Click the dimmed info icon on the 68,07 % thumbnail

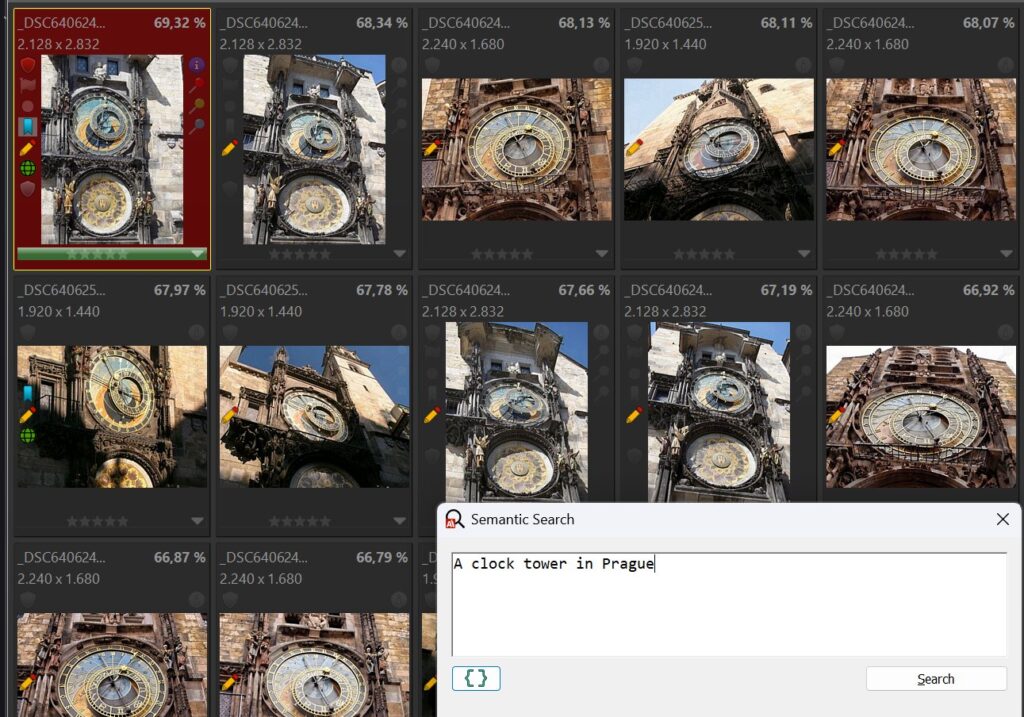(x=1006, y=65)
